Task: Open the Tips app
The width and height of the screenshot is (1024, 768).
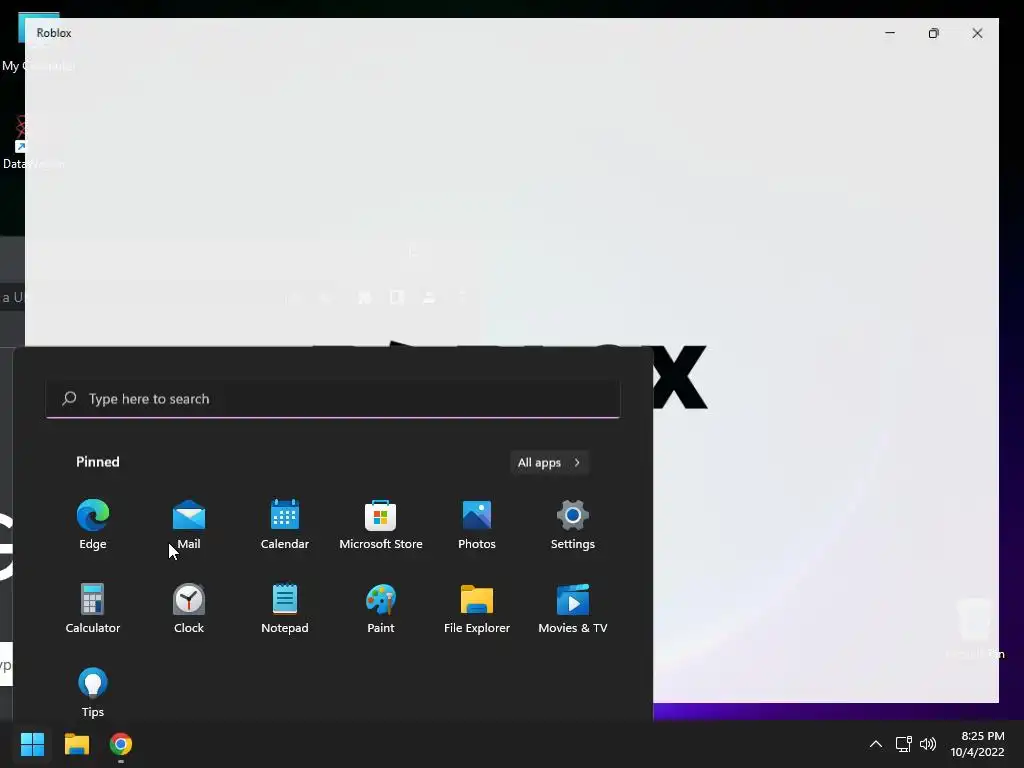Action: pos(93,692)
